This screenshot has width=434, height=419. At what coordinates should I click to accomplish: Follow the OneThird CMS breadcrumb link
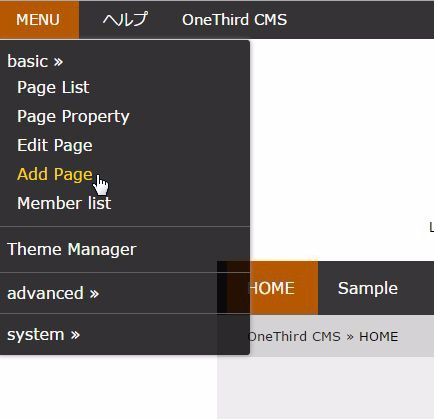295,337
